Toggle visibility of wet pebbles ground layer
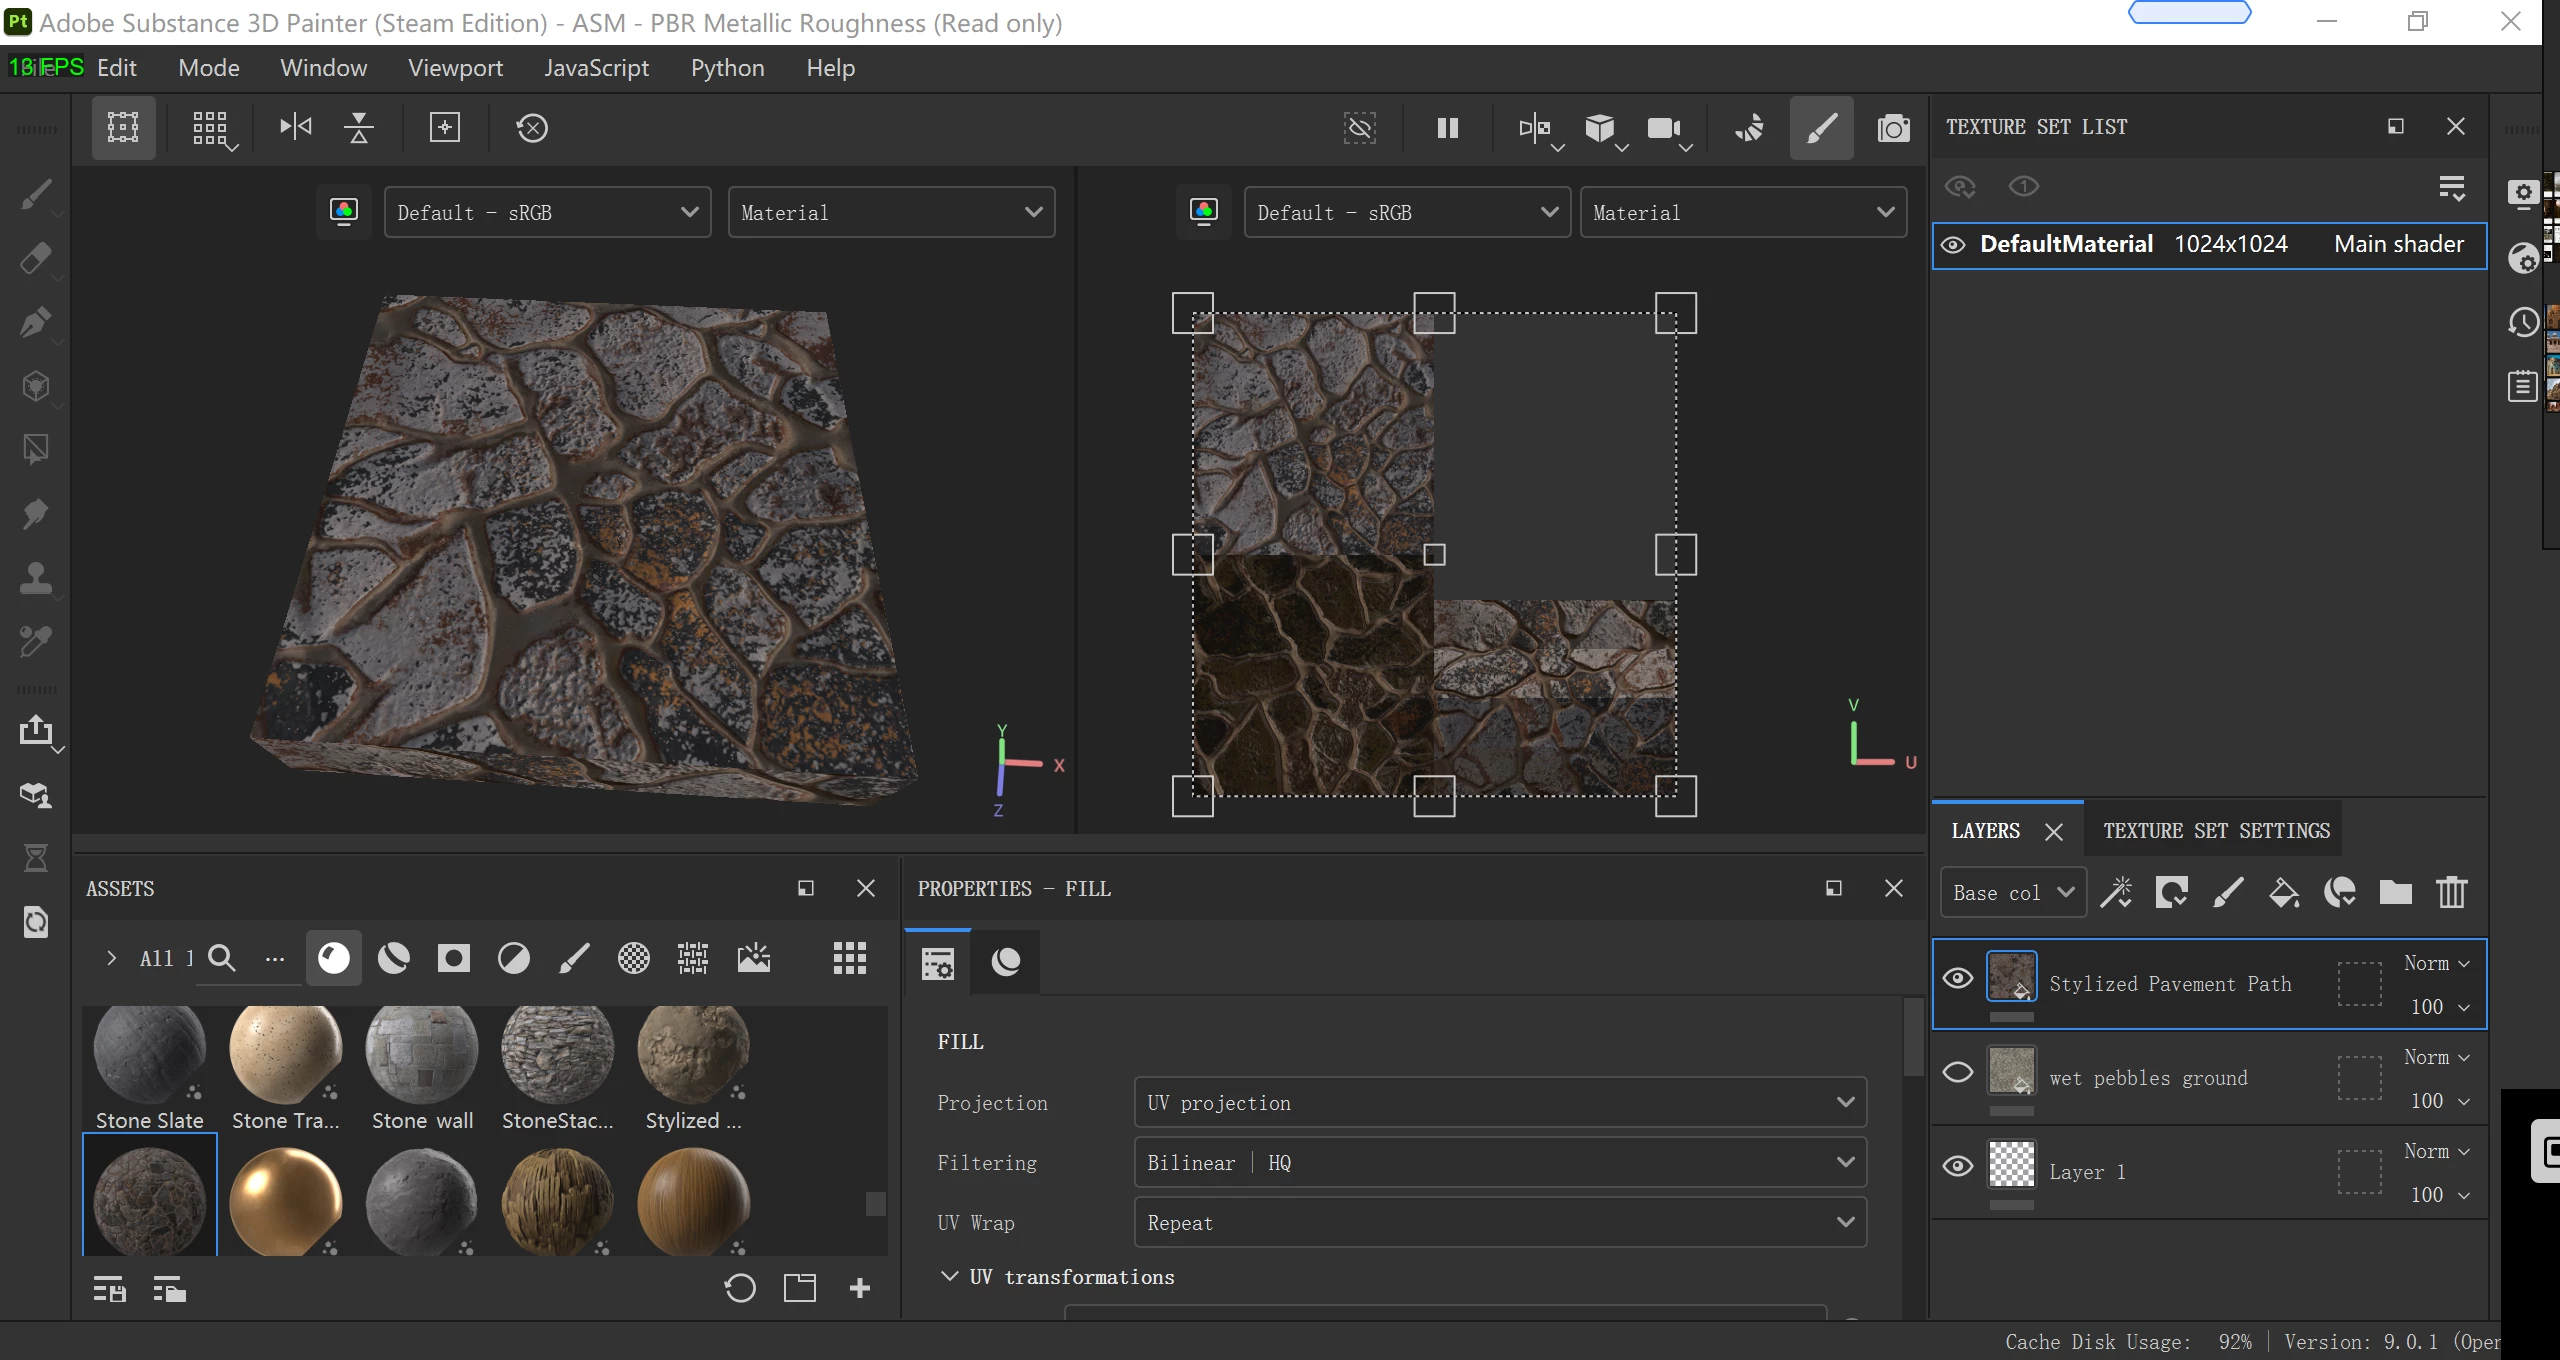 1957,1072
